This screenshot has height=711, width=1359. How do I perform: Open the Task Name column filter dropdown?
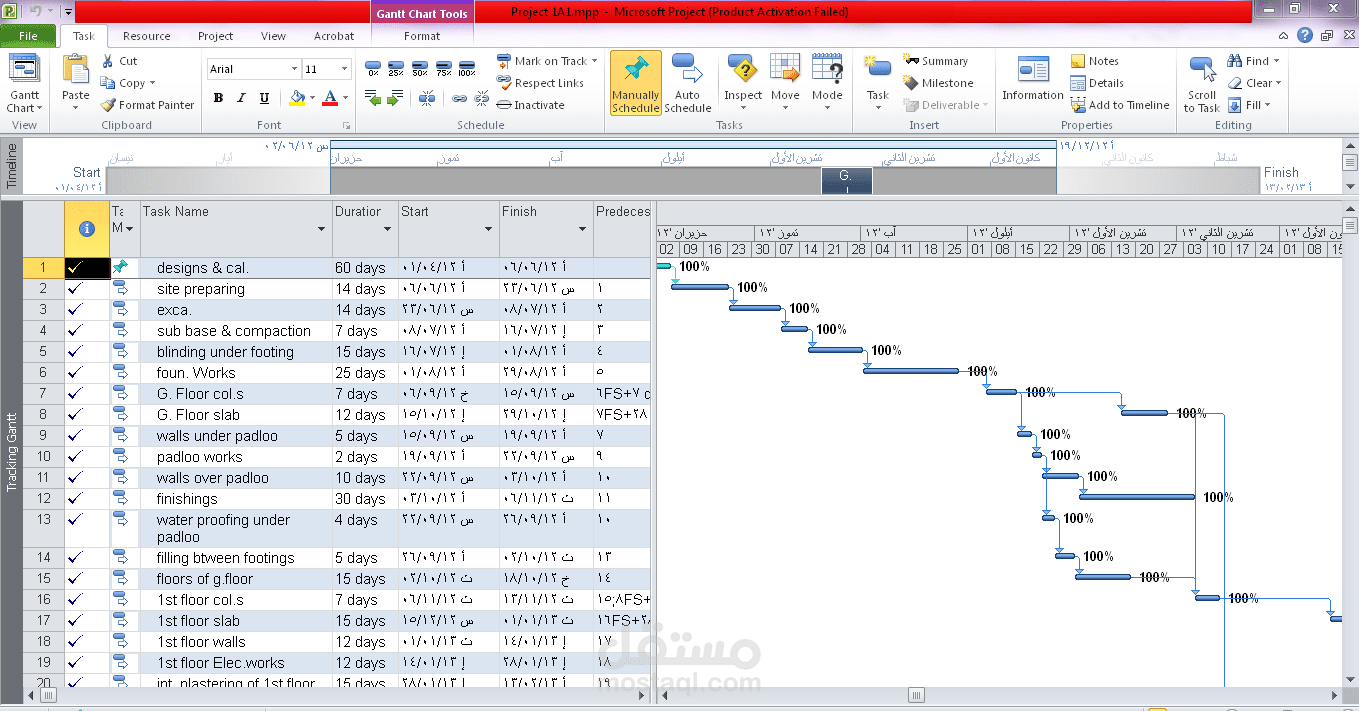[x=322, y=229]
